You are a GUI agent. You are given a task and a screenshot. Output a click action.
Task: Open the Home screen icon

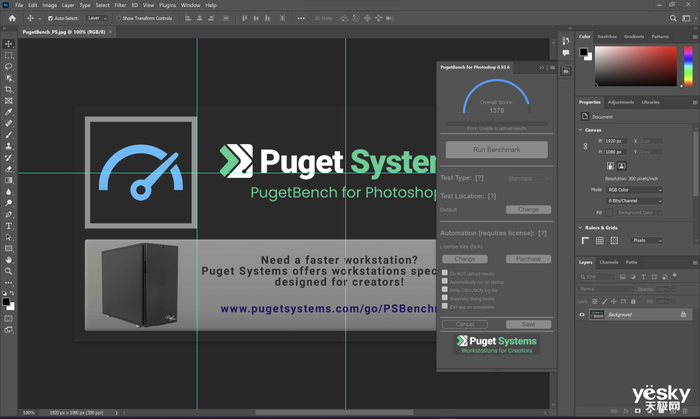(x=12, y=18)
